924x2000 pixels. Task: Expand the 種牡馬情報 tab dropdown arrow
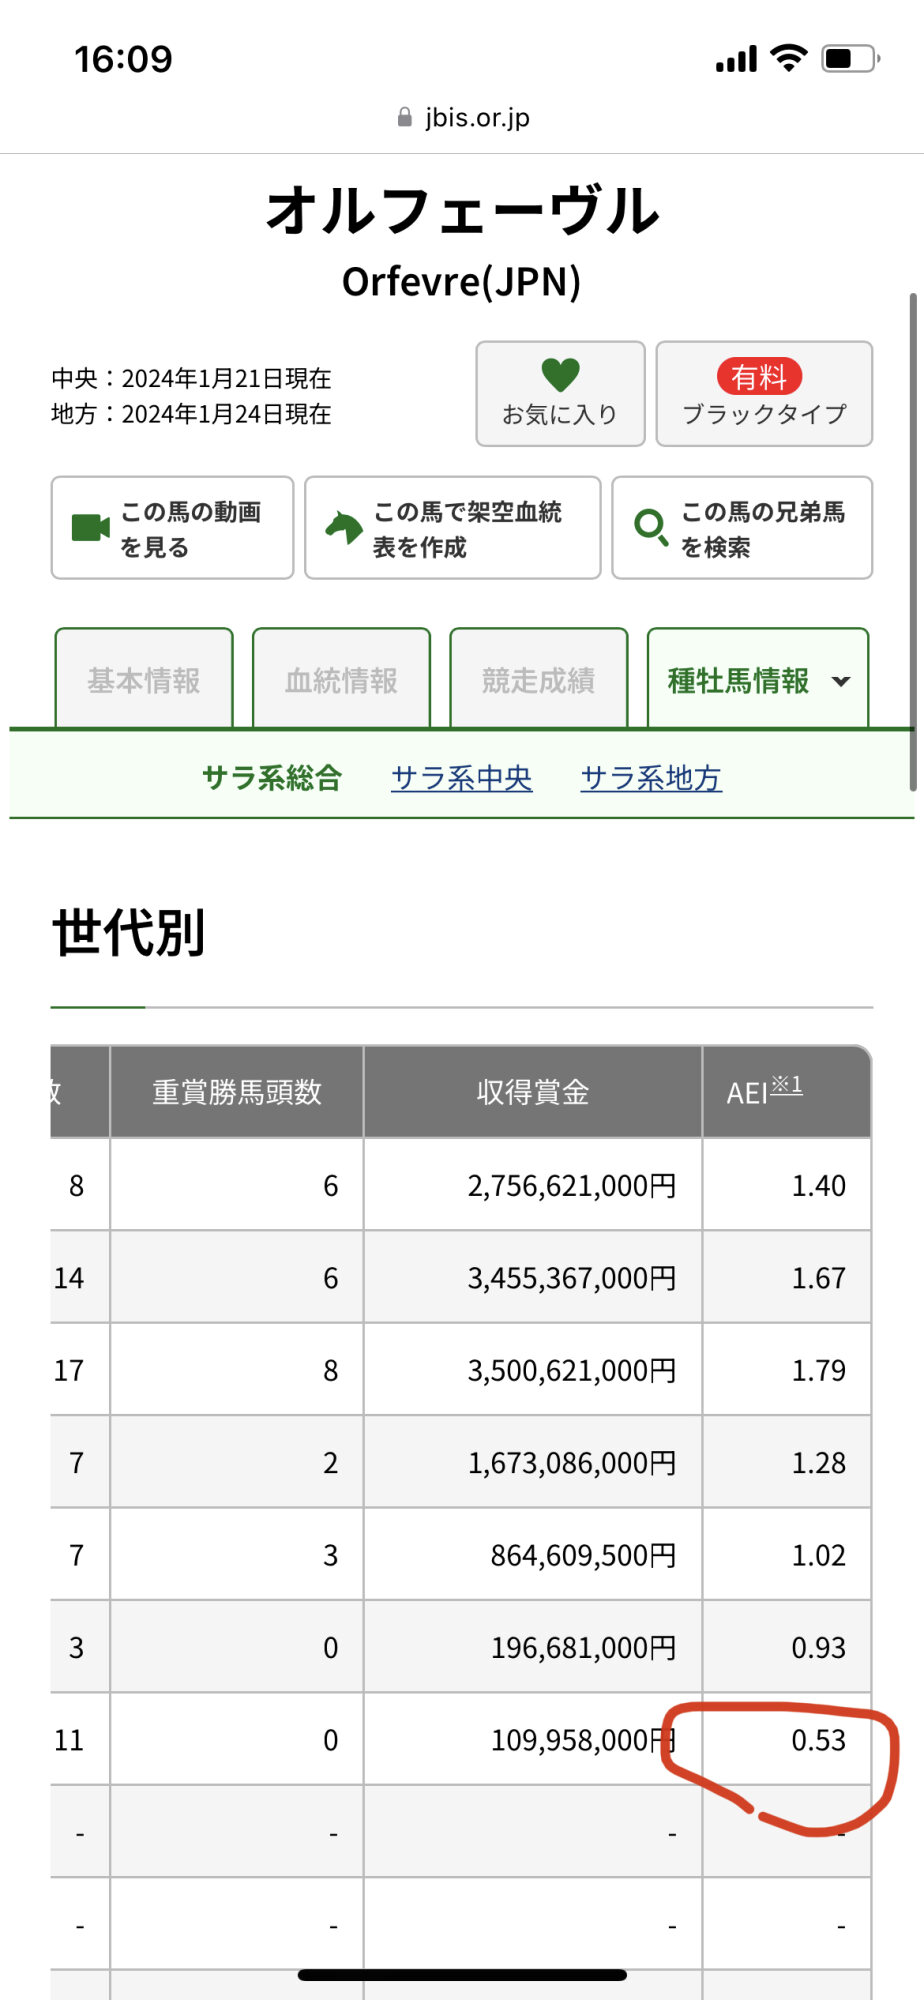841,681
